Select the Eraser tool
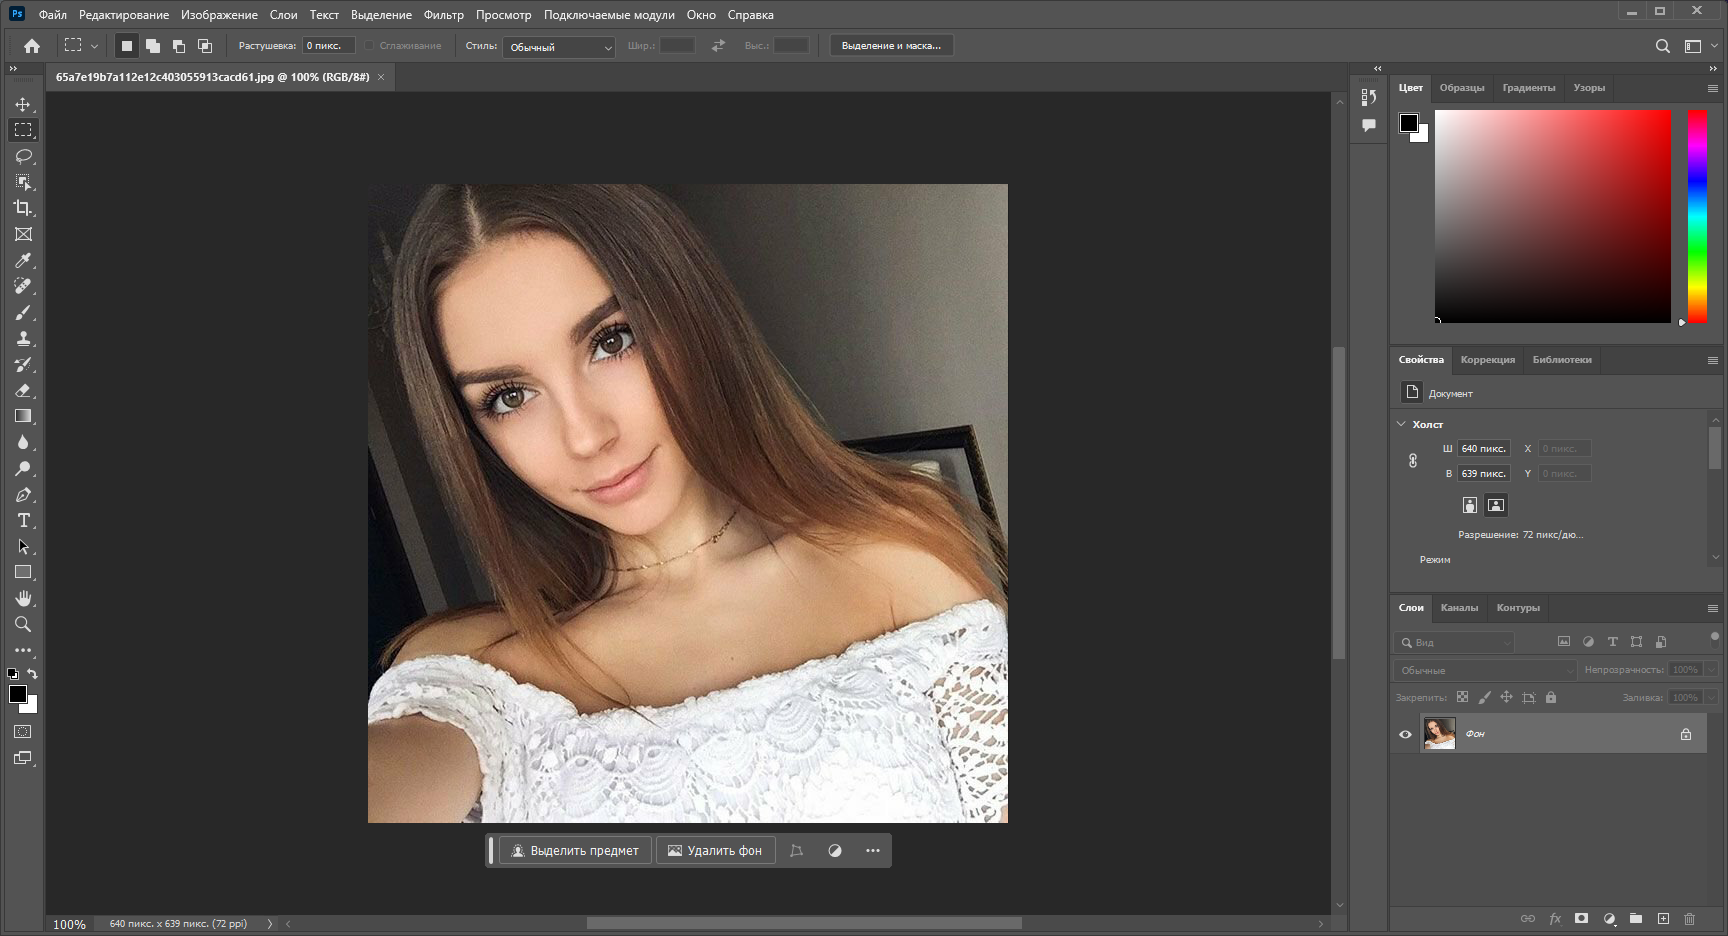1728x936 pixels. tap(23, 390)
